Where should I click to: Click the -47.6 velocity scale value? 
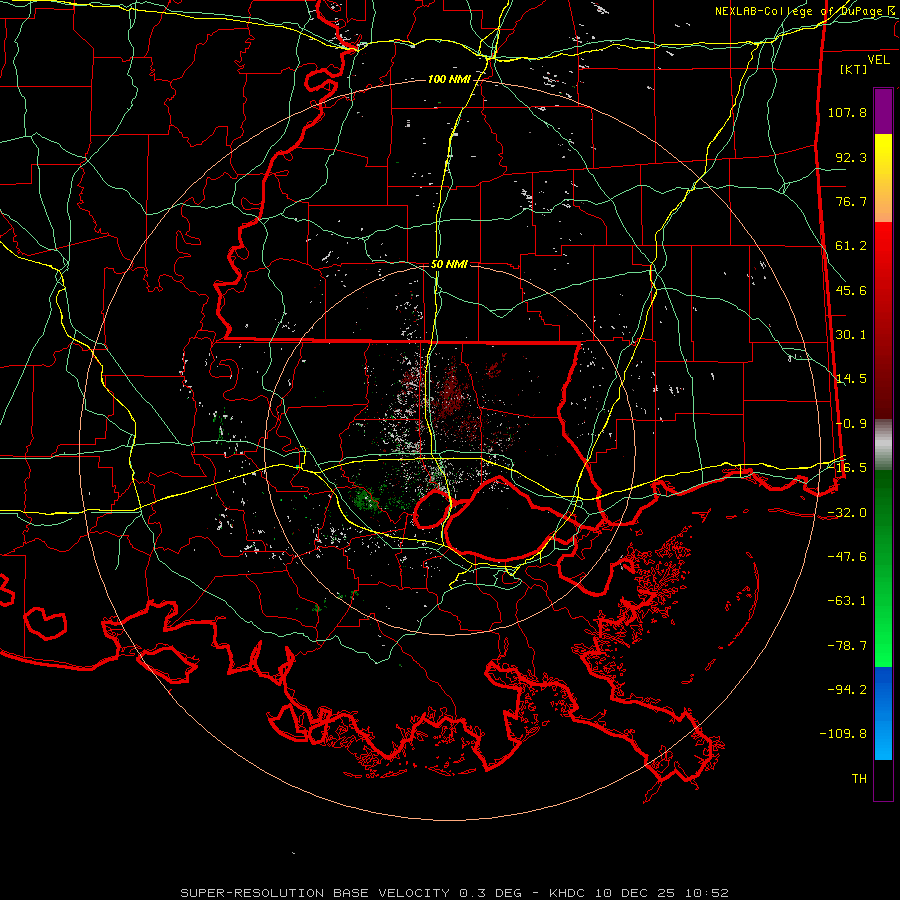[847, 557]
